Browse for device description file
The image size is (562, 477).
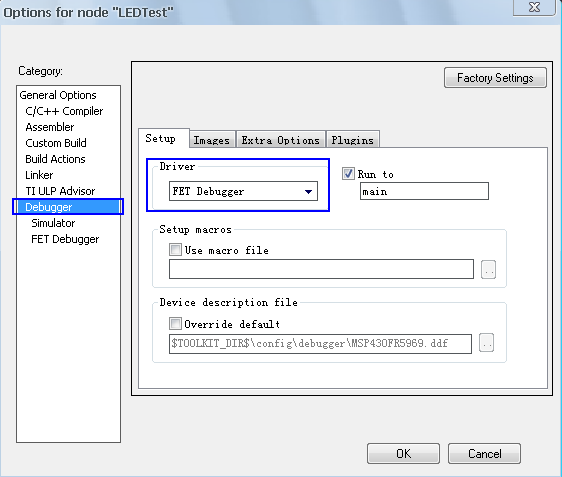click(486, 343)
